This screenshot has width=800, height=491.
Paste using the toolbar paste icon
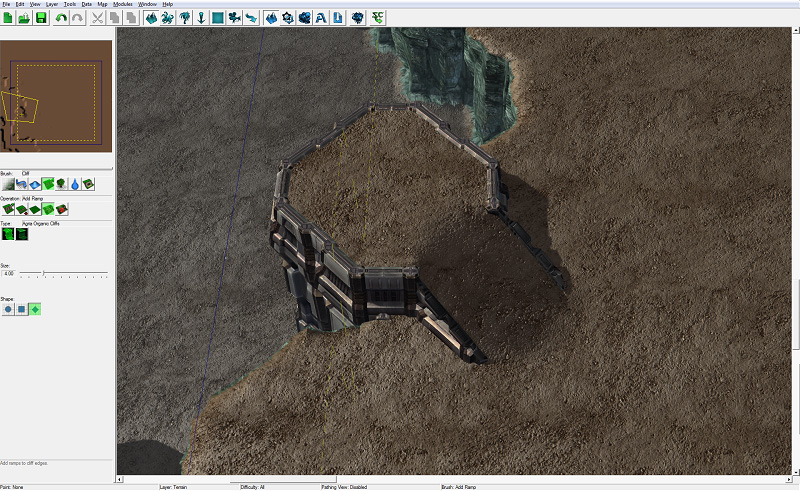pos(131,18)
